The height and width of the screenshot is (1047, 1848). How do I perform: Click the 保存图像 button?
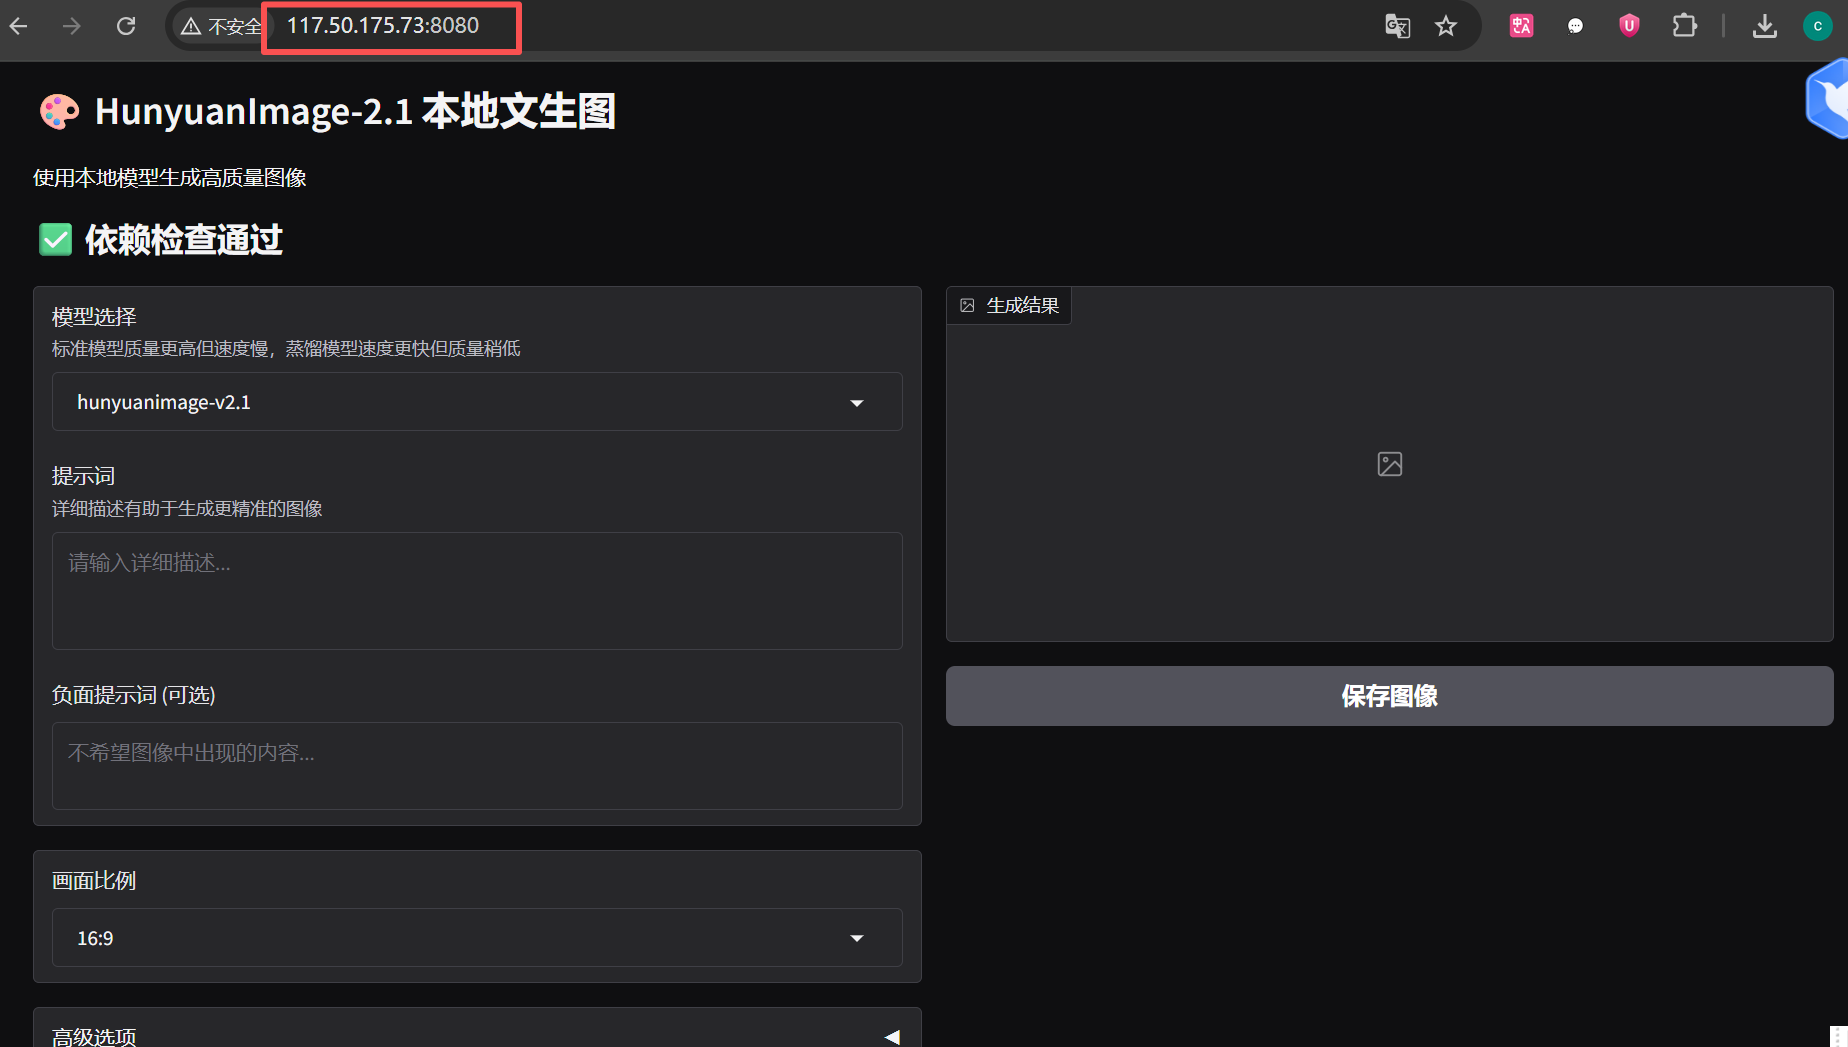[x=1389, y=696]
